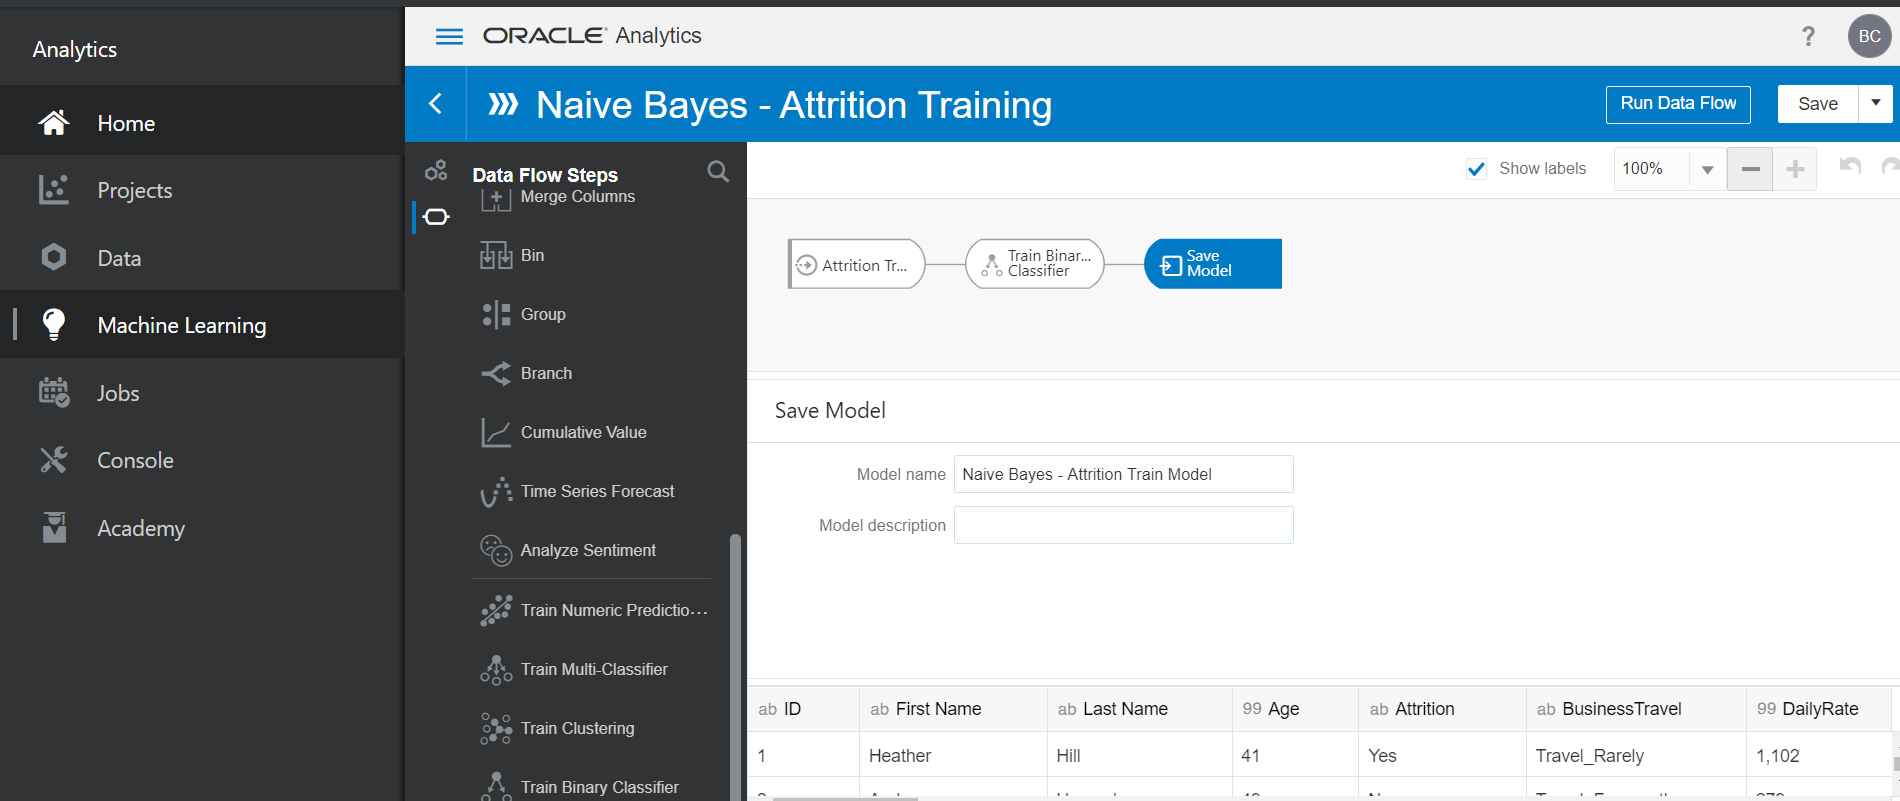Select the Analyze Sentiment step icon
This screenshot has height=801, width=1900.
point(496,551)
